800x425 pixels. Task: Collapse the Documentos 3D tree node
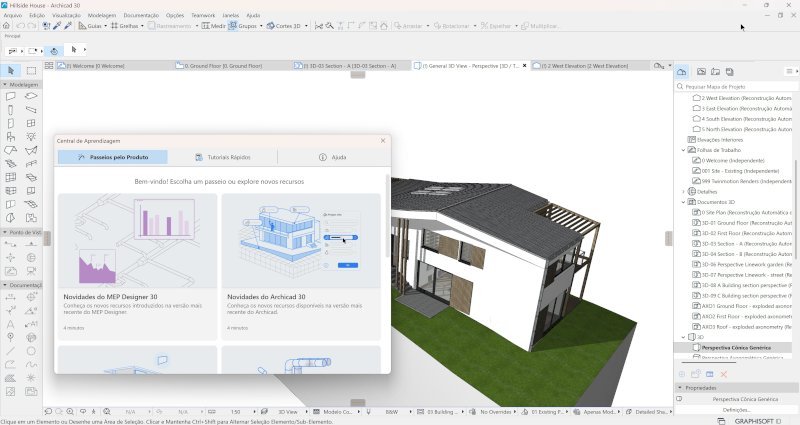(684, 202)
